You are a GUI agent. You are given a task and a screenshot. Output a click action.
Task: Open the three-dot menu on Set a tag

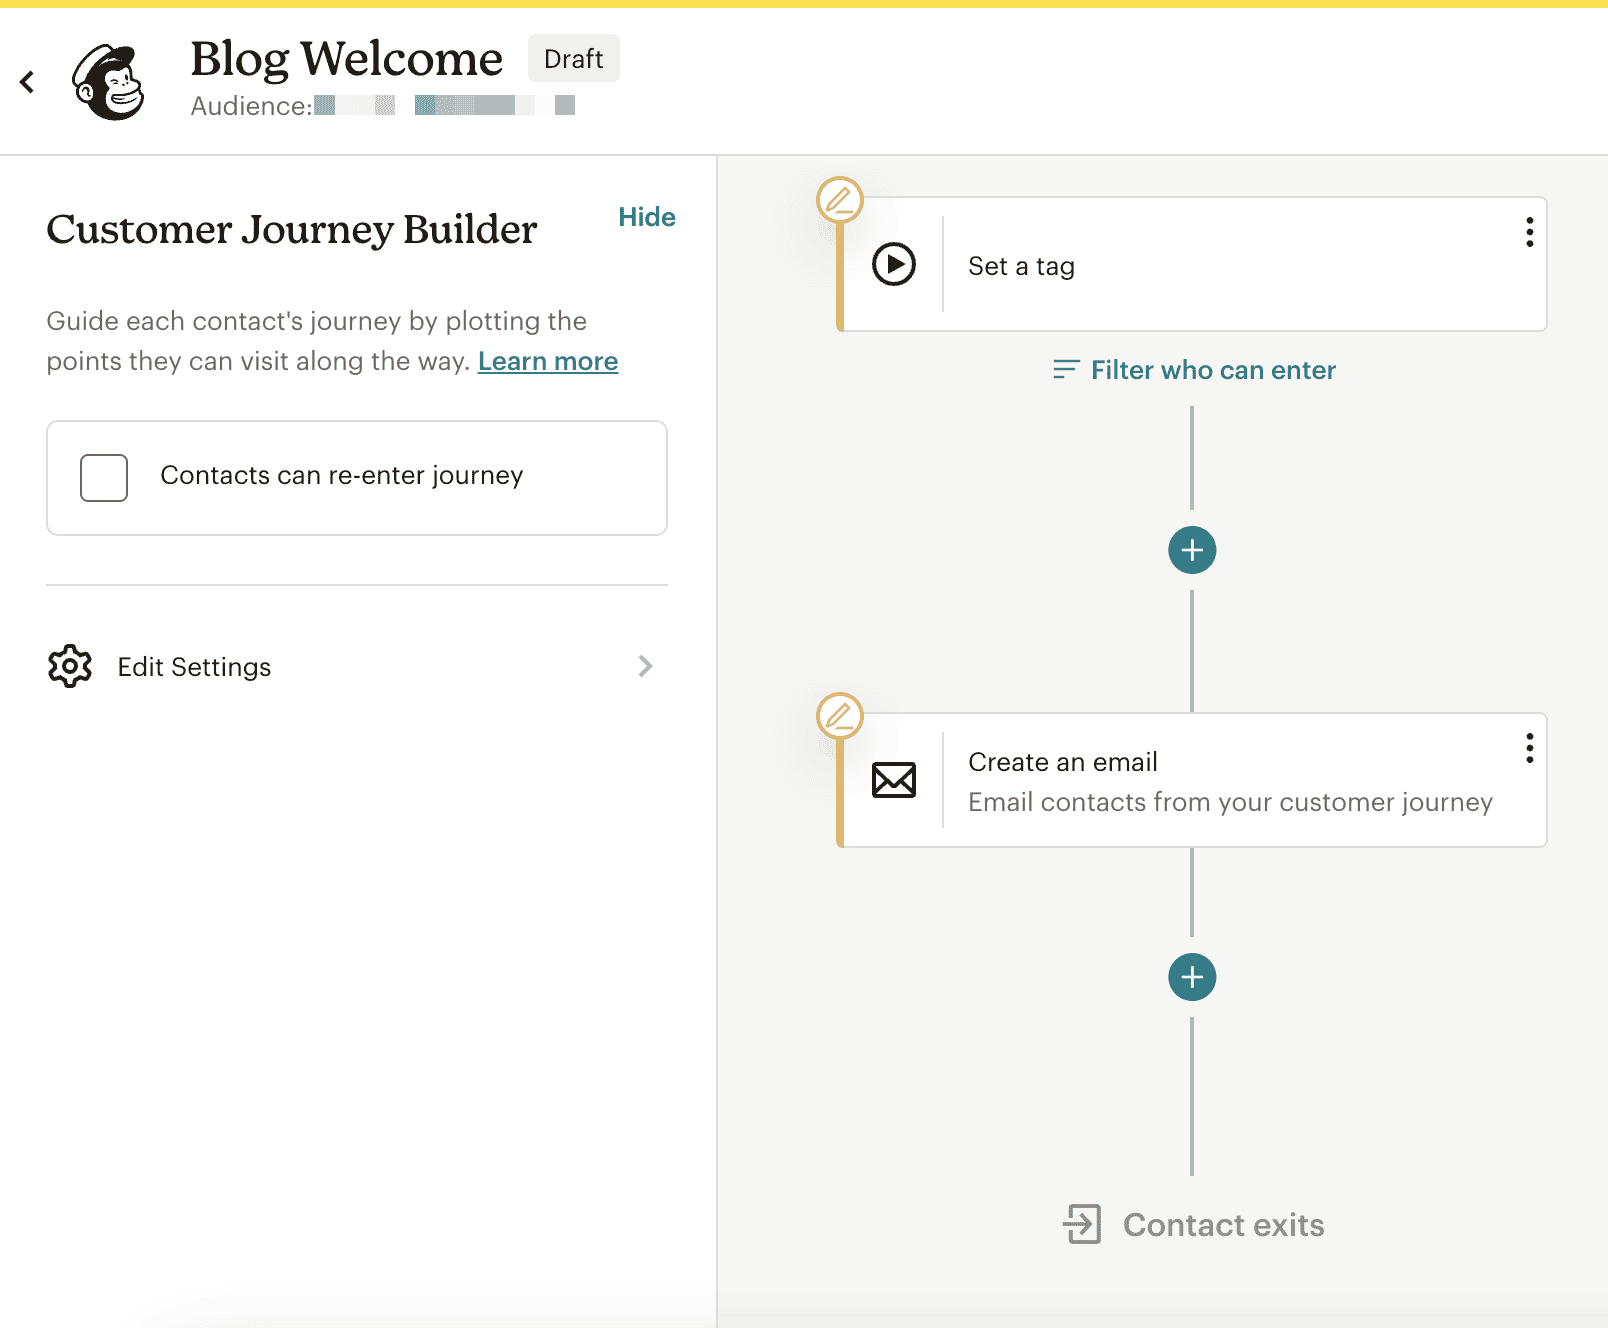(x=1529, y=233)
